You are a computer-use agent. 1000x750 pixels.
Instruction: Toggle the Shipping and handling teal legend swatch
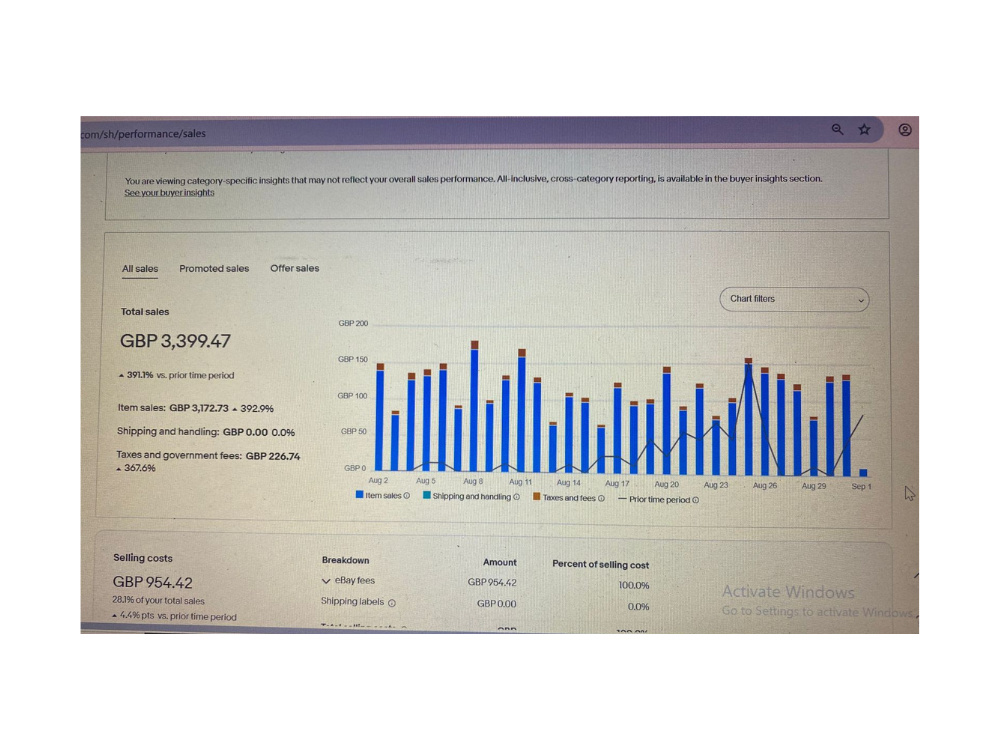tap(427, 496)
